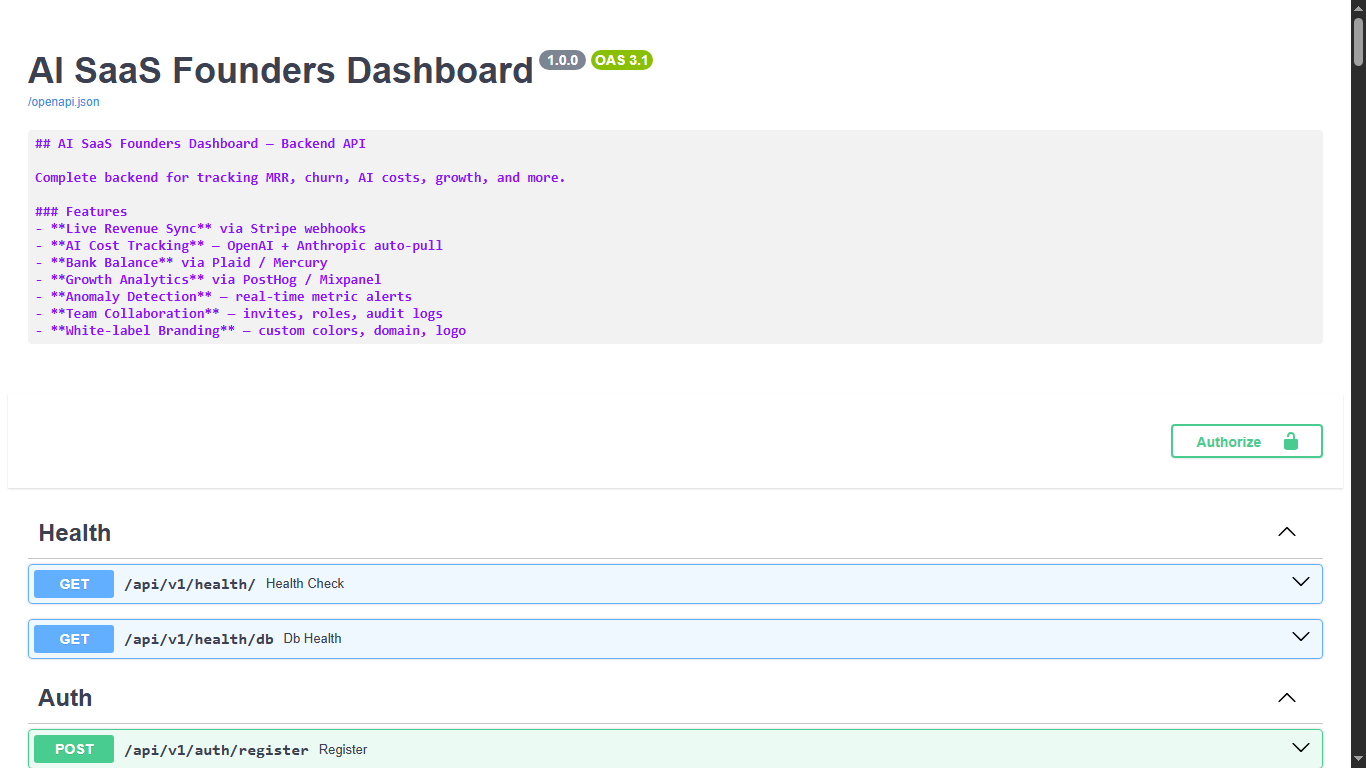
Task: Click the White-label Branding description line
Action: pos(250,330)
